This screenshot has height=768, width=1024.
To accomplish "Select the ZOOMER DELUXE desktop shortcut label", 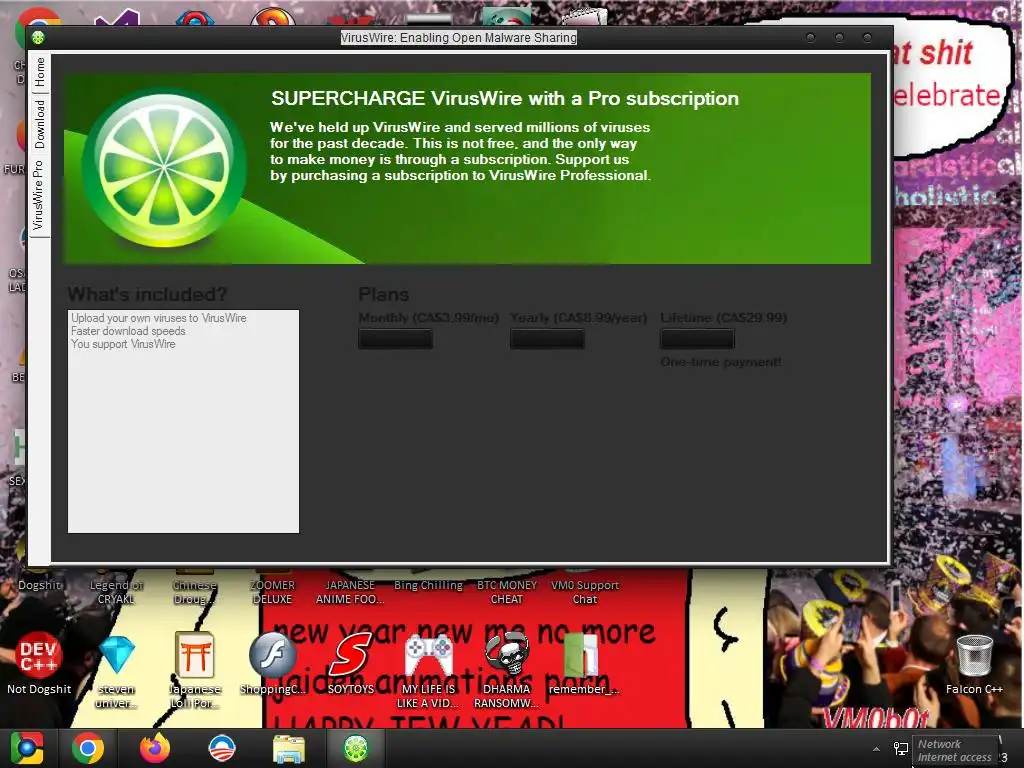I will coord(272,592).
